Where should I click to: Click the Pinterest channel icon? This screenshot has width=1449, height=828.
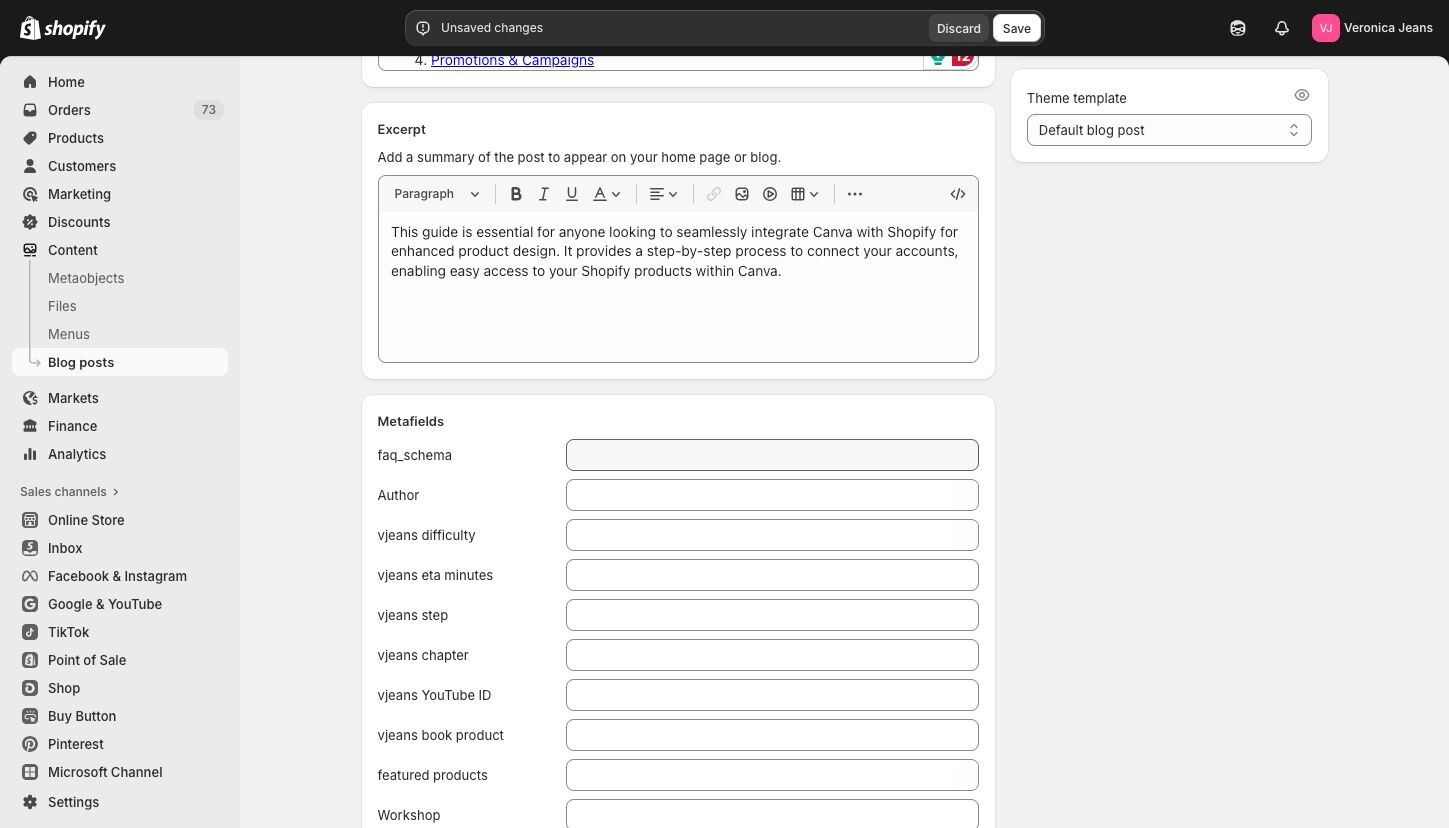(x=30, y=744)
